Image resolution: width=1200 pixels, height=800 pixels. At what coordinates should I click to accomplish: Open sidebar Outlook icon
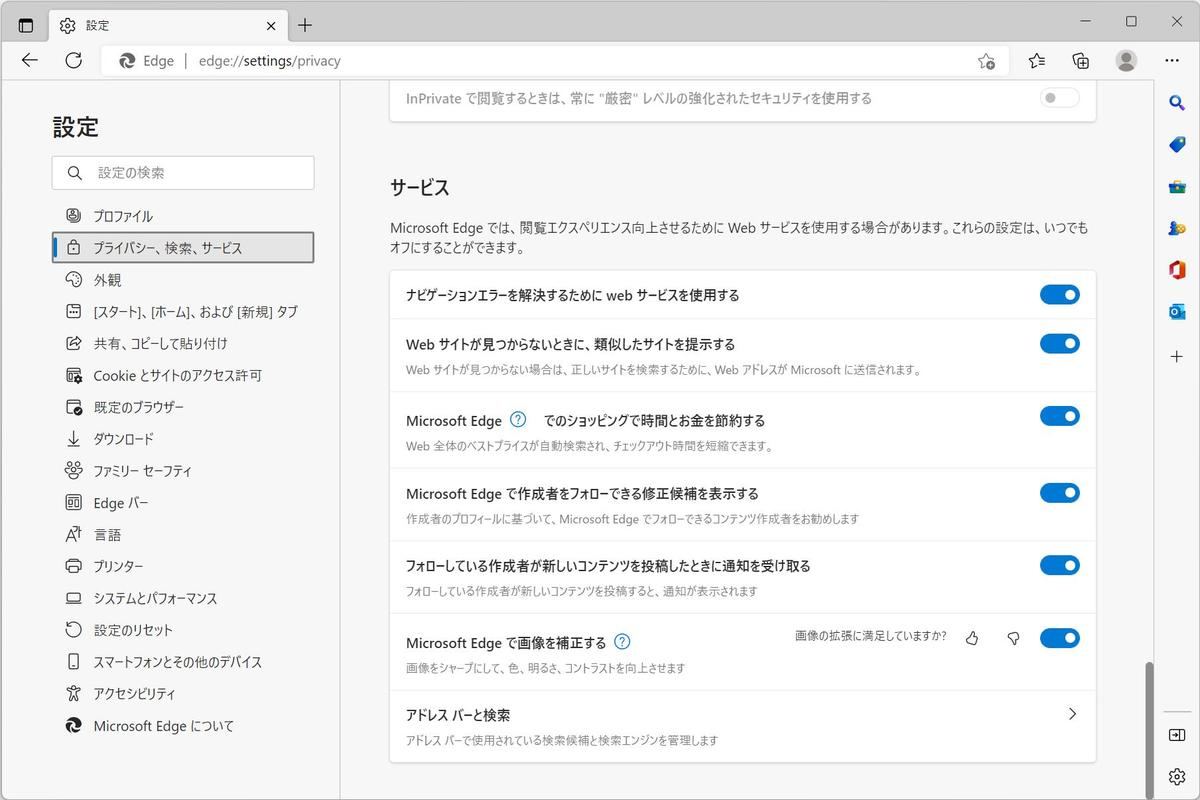(1177, 312)
